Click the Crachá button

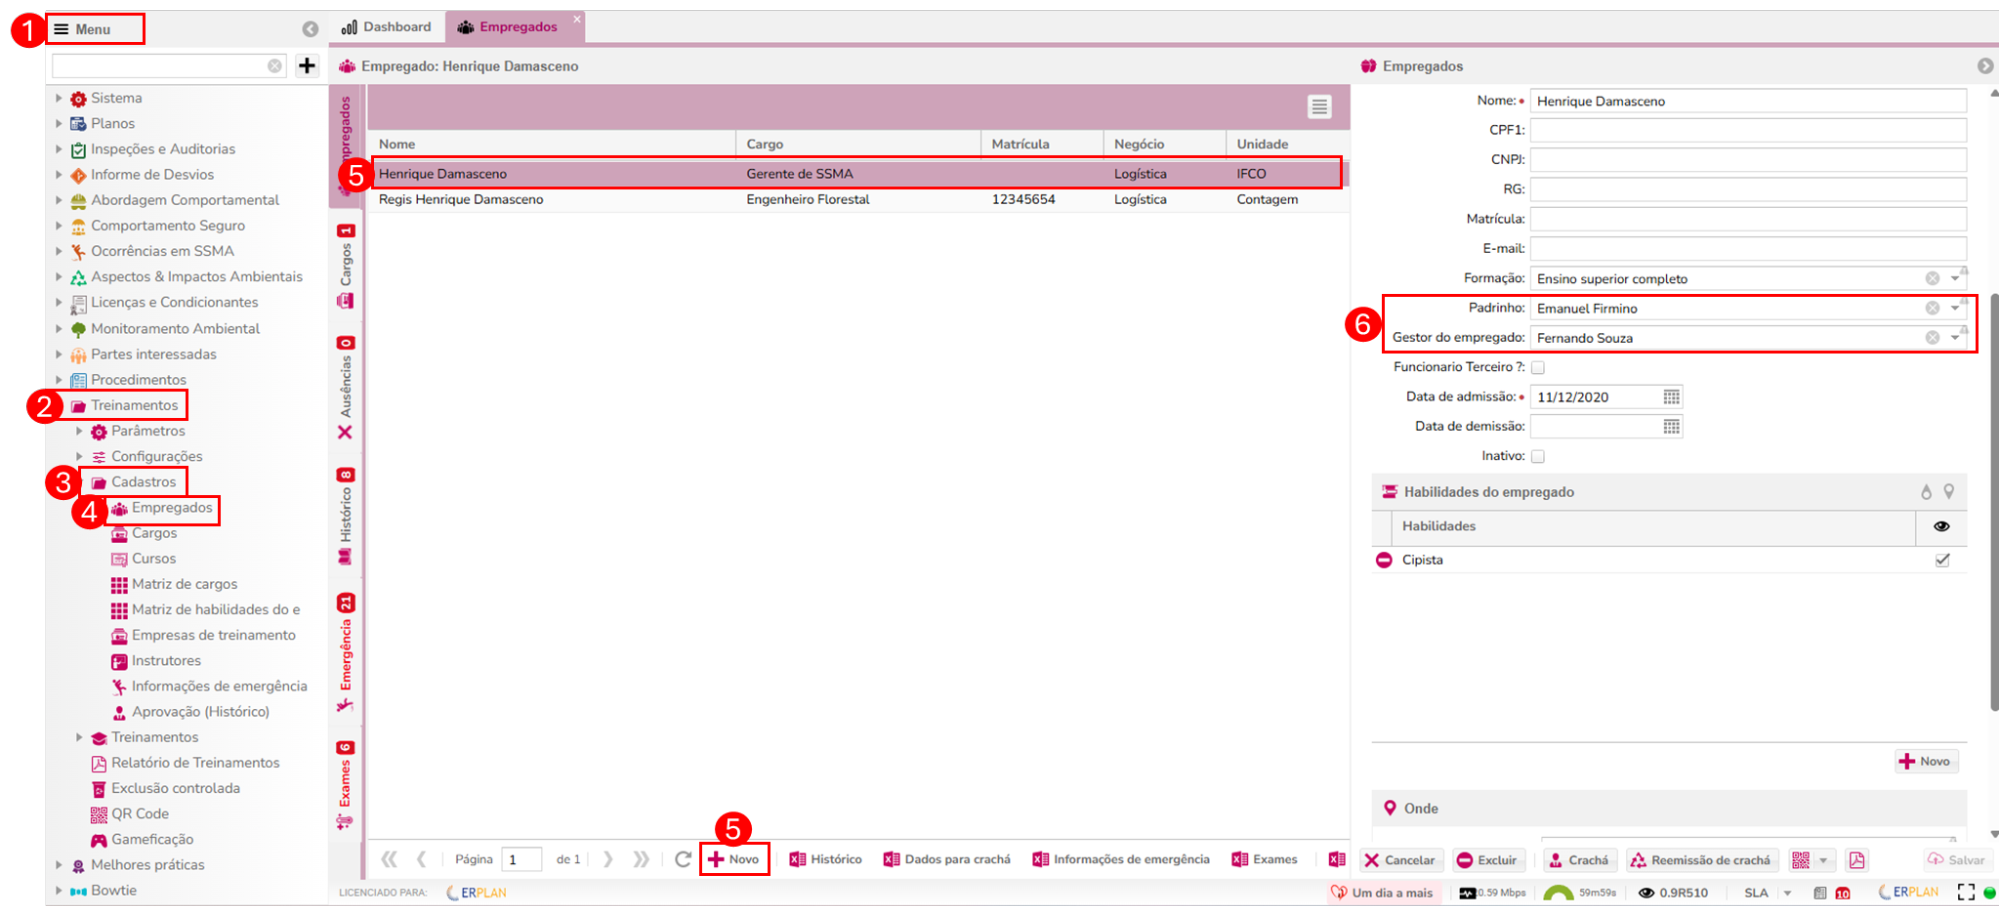click(1578, 860)
